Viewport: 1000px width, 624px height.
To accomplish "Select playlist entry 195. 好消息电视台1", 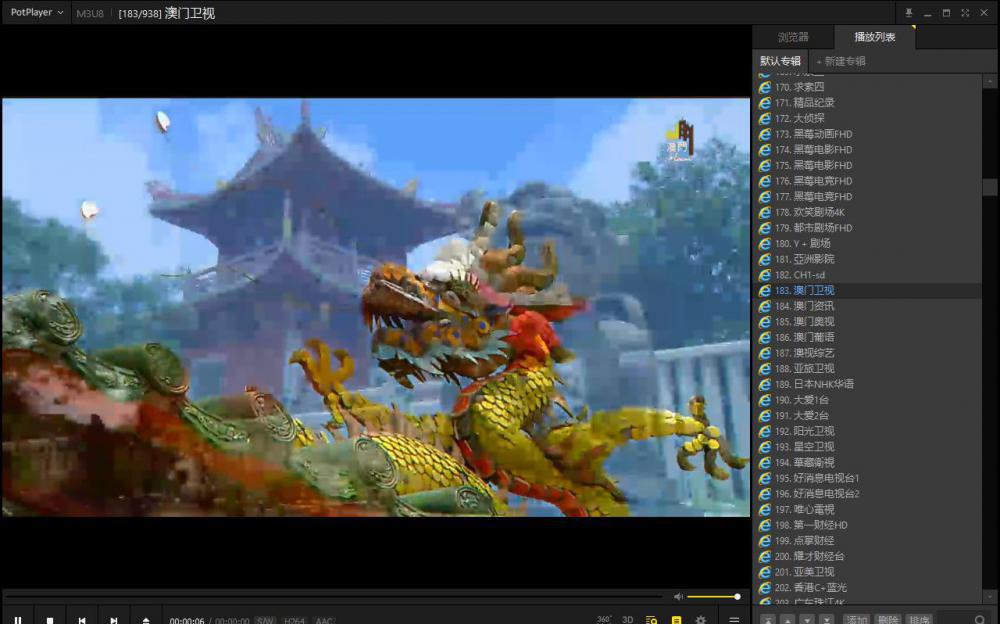I will pos(869,478).
